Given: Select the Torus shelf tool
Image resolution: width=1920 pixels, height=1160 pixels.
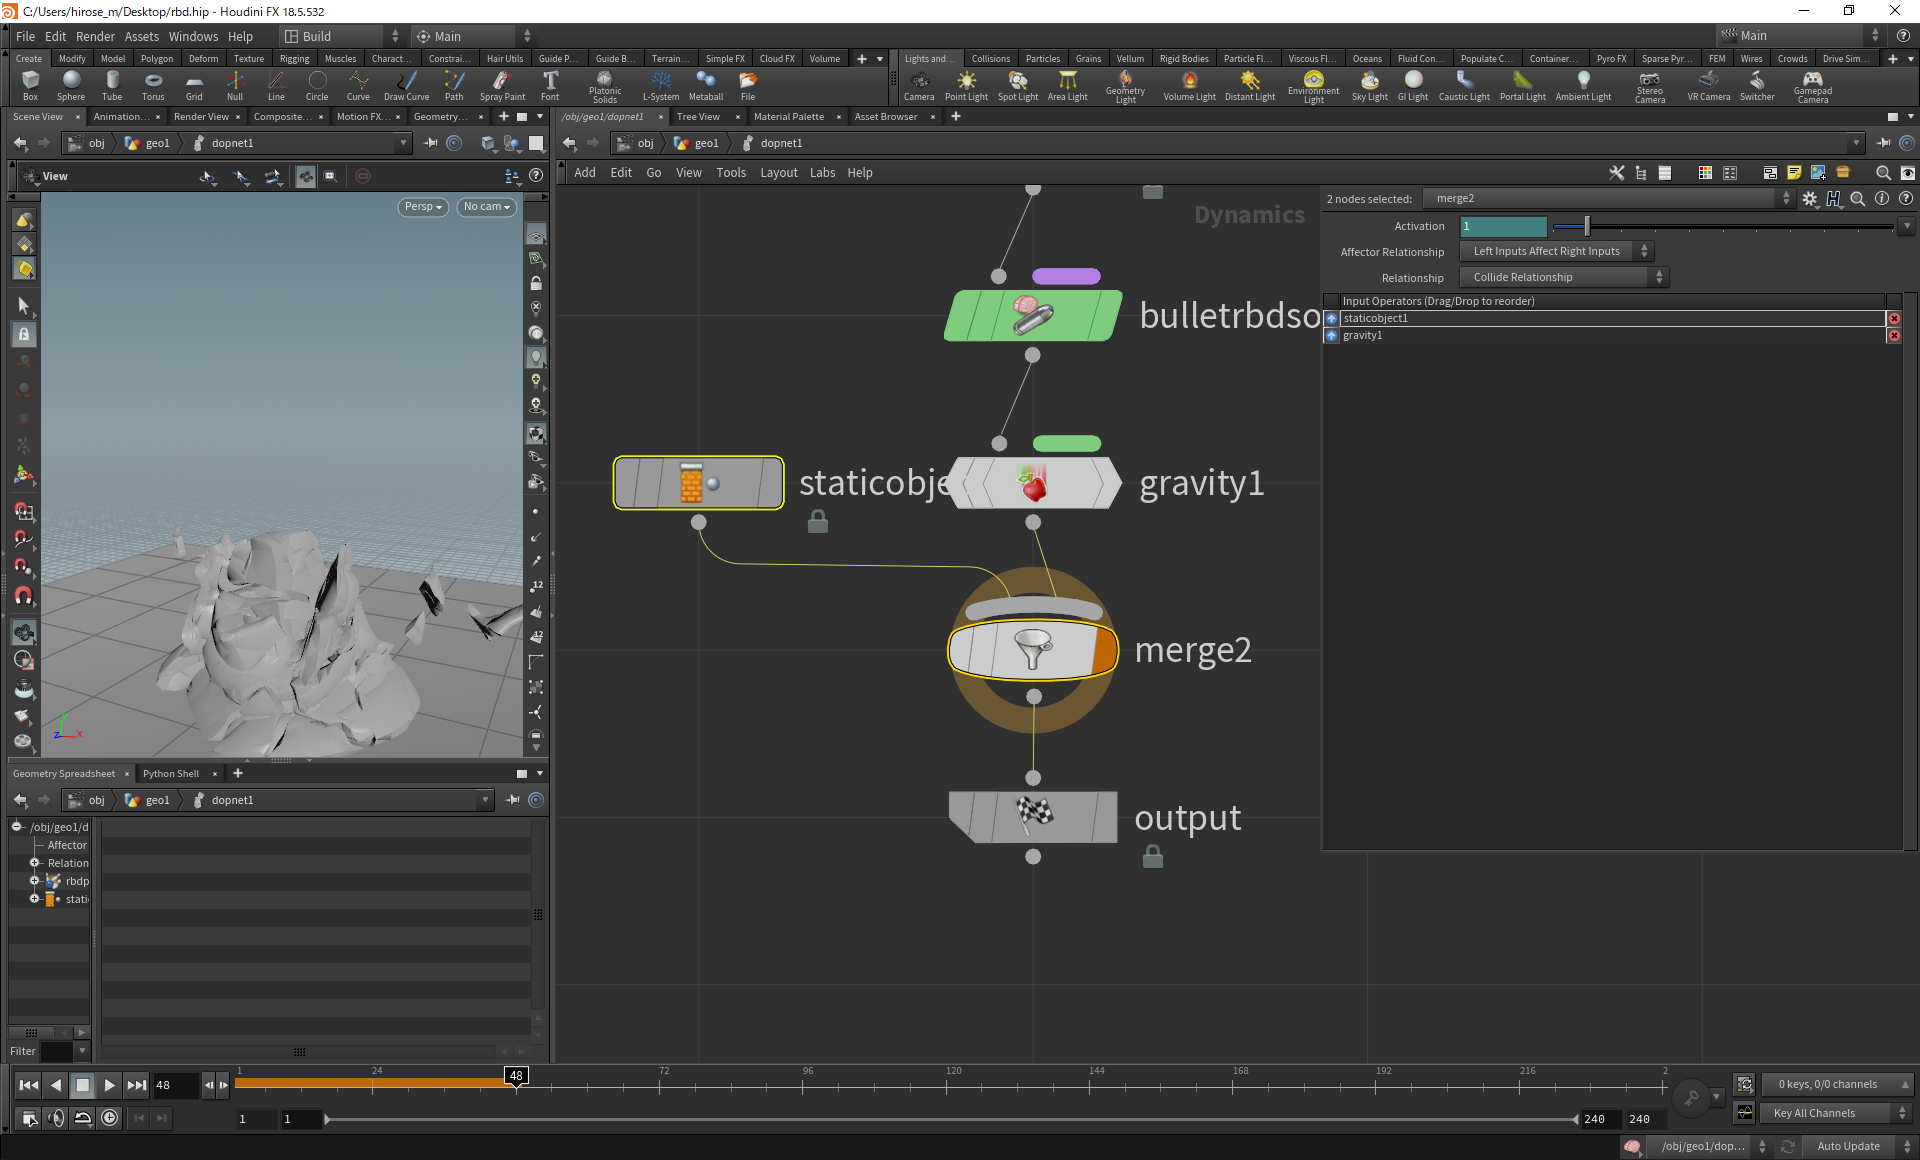Looking at the screenshot, I should click(153, 86).
